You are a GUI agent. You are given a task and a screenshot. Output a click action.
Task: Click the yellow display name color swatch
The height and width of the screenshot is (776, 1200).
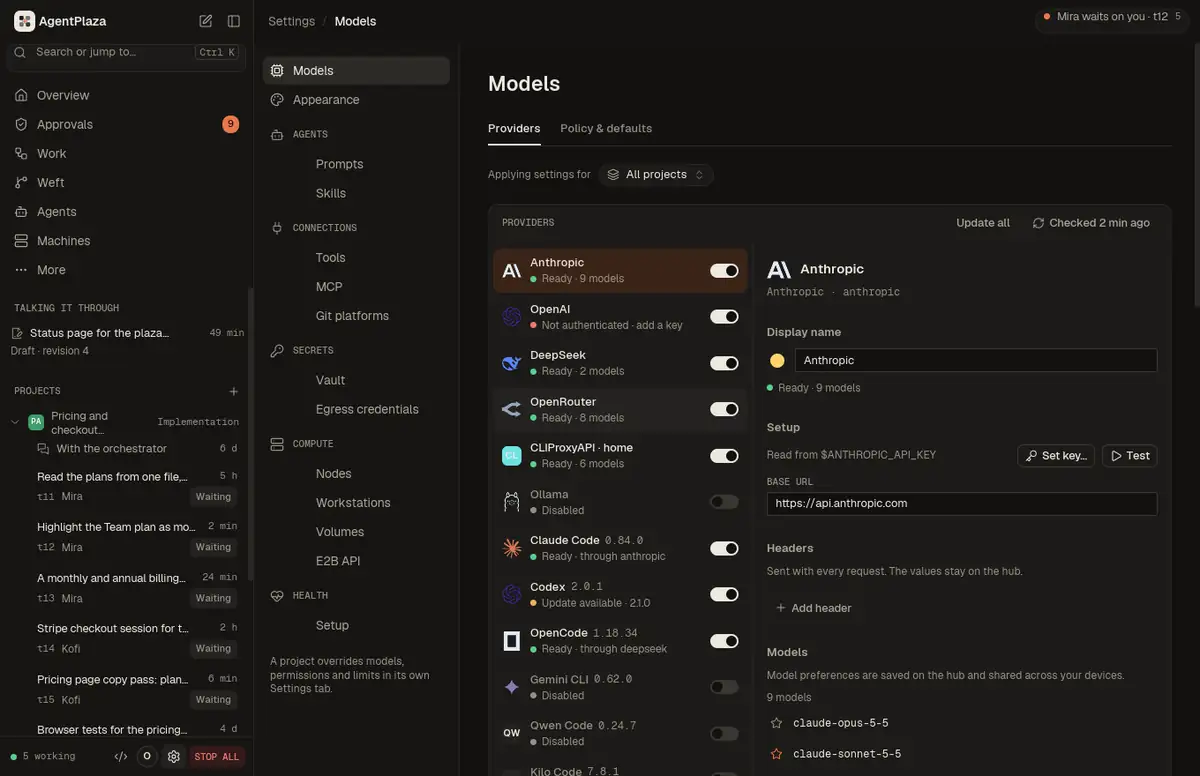(x=777, y=360)
